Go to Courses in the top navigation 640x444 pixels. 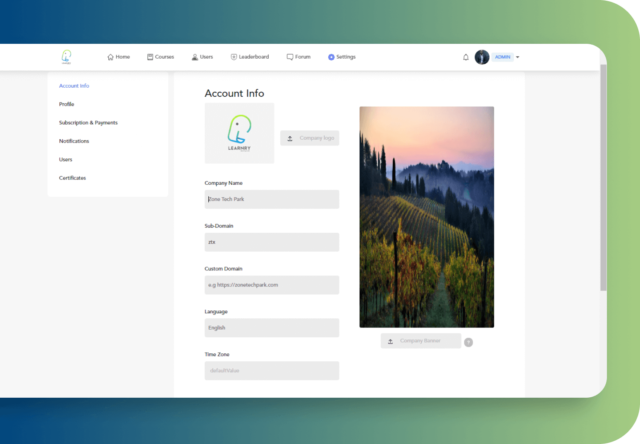click(x=160, y=57)
